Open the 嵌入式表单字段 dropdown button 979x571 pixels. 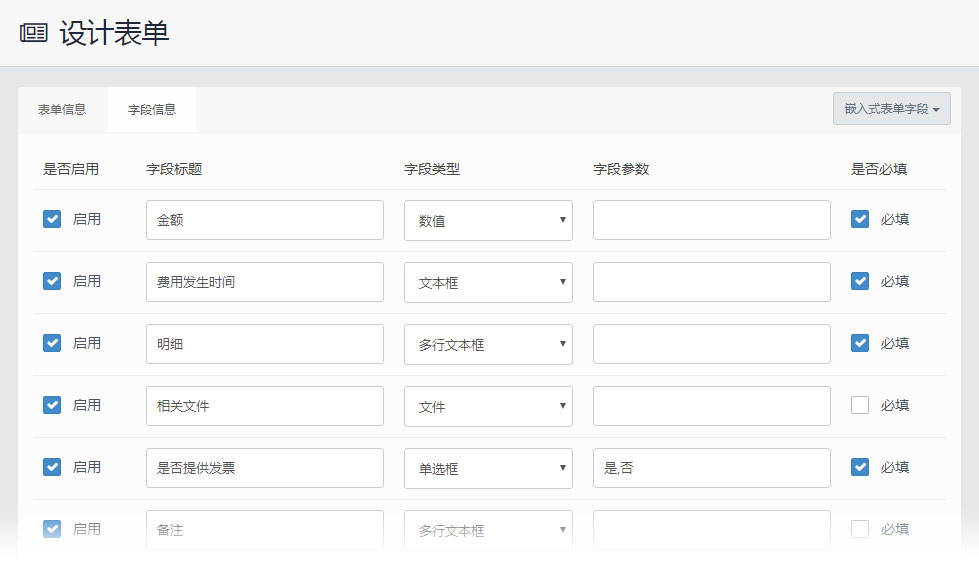click(892, 109)
